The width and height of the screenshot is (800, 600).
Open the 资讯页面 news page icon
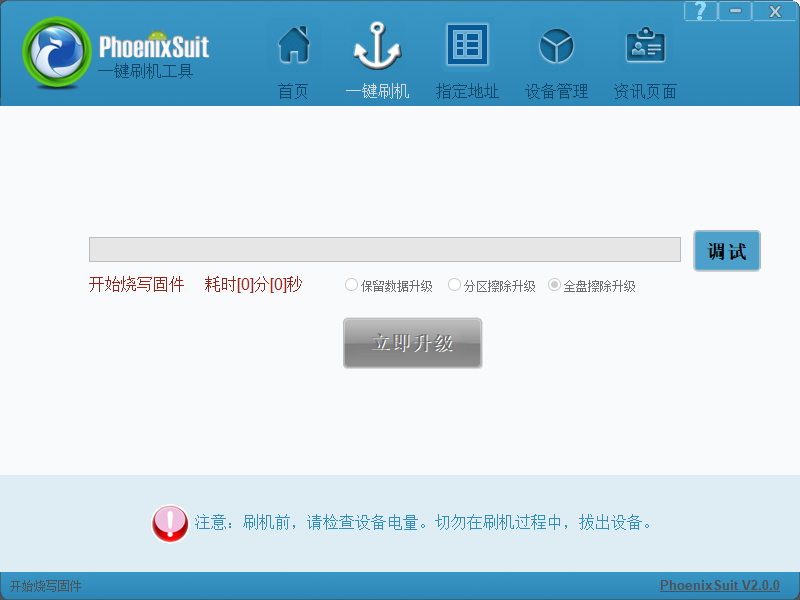[644, 45]
